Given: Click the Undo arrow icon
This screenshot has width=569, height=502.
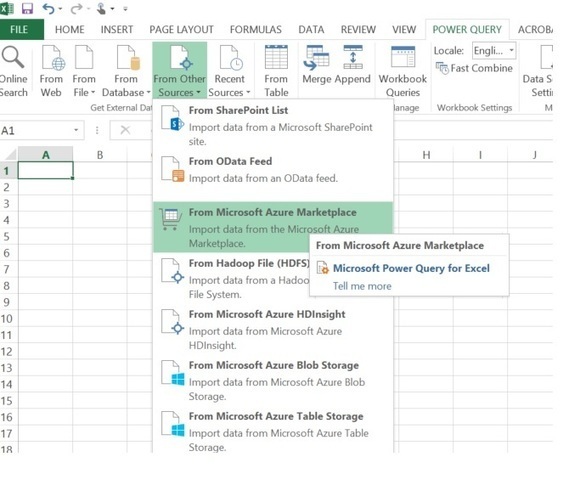Looking at the screenshot, I should click(48, 8).
